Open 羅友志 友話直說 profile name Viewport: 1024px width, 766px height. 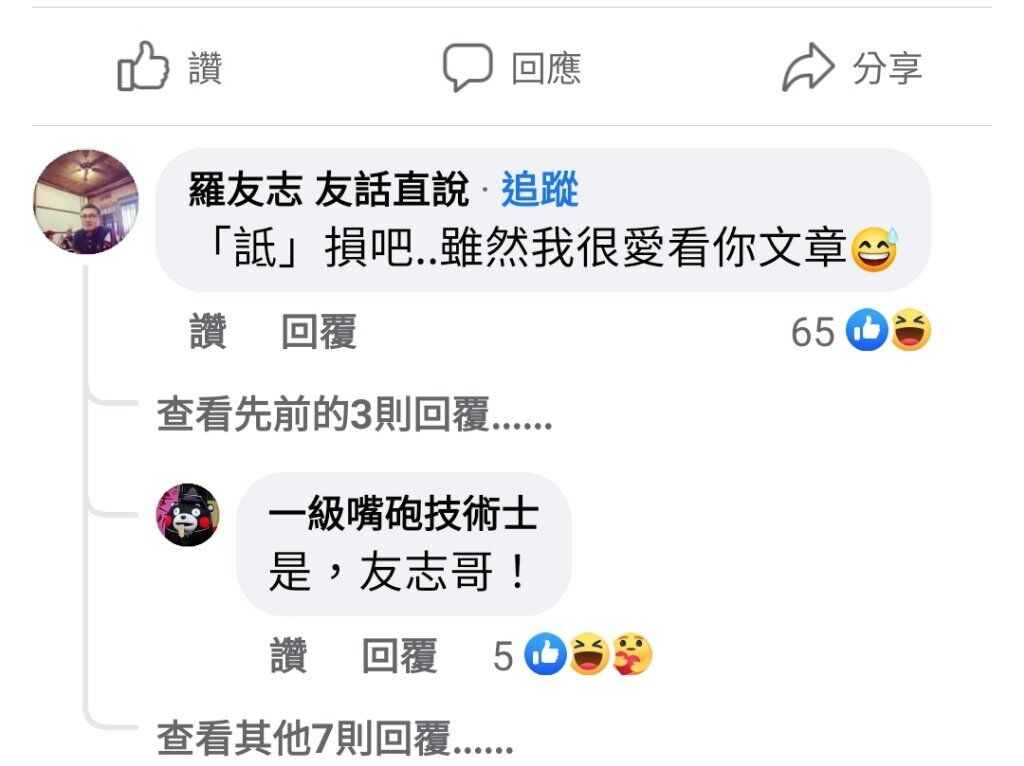click(328, 189)
